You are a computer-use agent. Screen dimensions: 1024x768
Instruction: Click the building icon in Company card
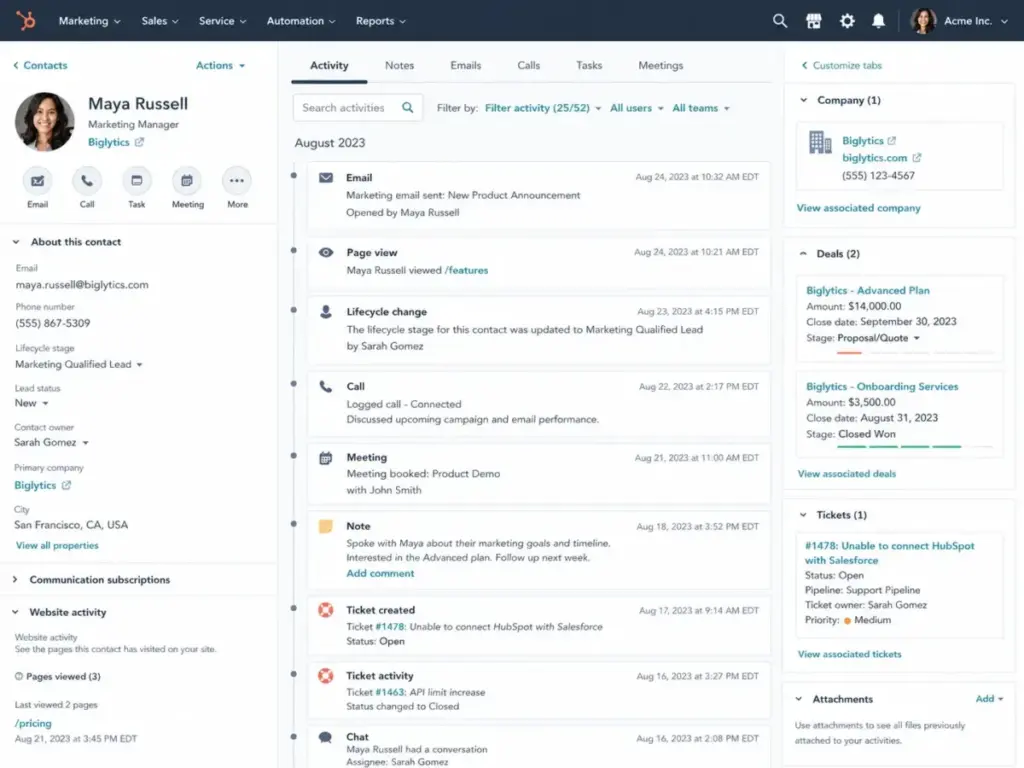(820, 142)
